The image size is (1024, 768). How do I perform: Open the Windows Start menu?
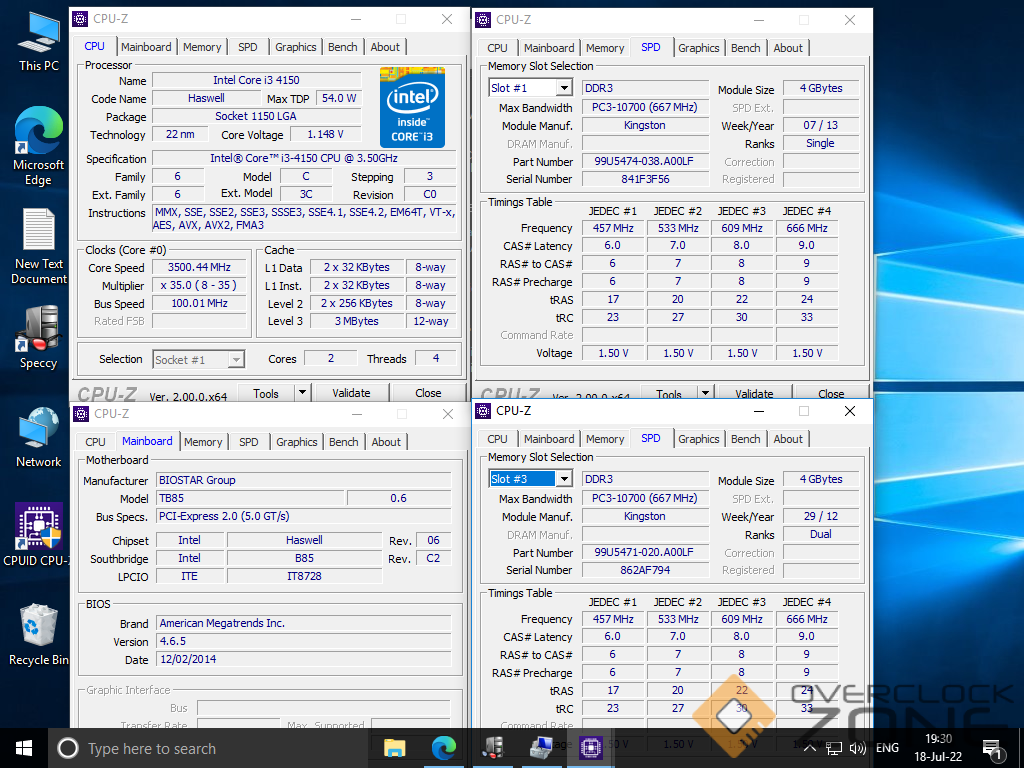23,747
